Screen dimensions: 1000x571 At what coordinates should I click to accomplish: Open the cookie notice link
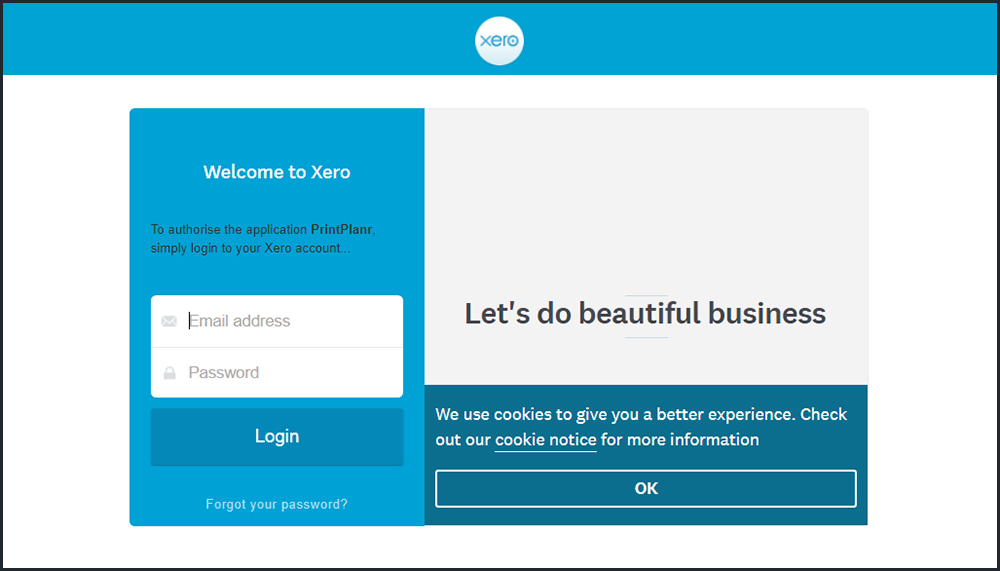tap(545, 440)
